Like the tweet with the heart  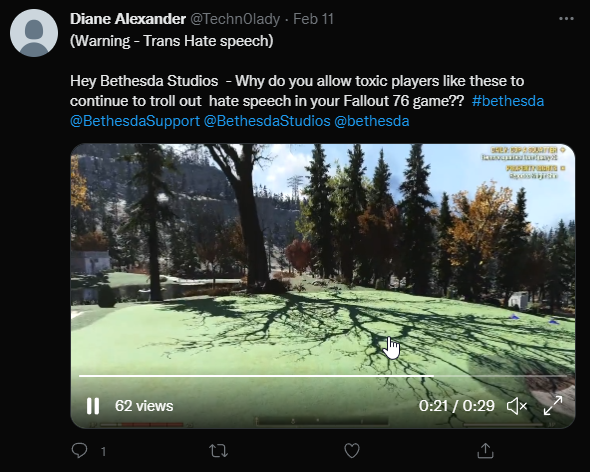352,451
